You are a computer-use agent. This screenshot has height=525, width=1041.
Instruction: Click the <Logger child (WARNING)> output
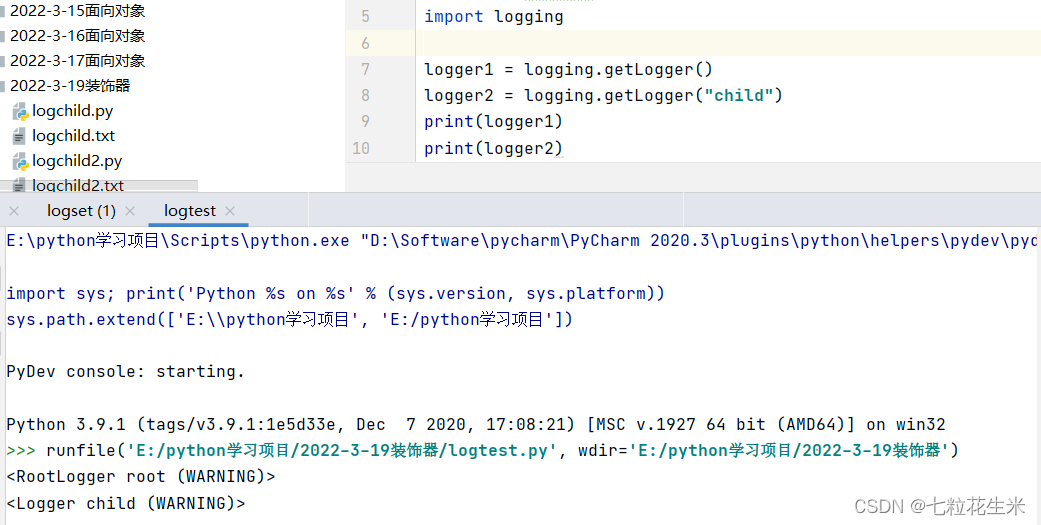tap(125, 503)
